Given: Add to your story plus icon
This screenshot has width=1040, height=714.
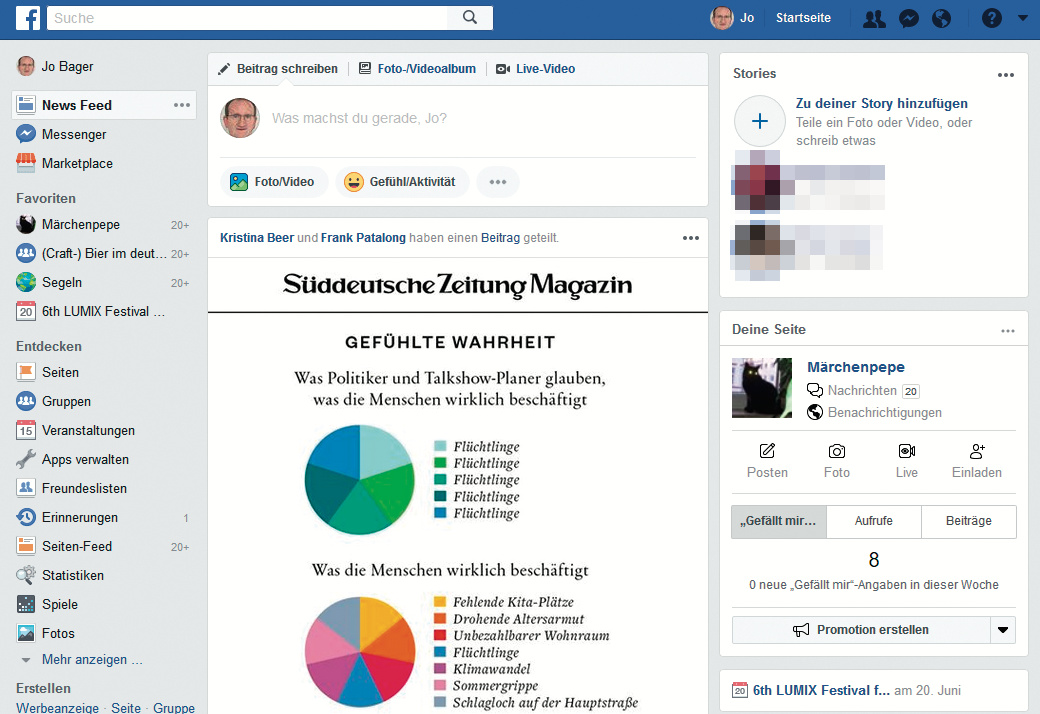Looking at the screenshot, I should [760, 122].
